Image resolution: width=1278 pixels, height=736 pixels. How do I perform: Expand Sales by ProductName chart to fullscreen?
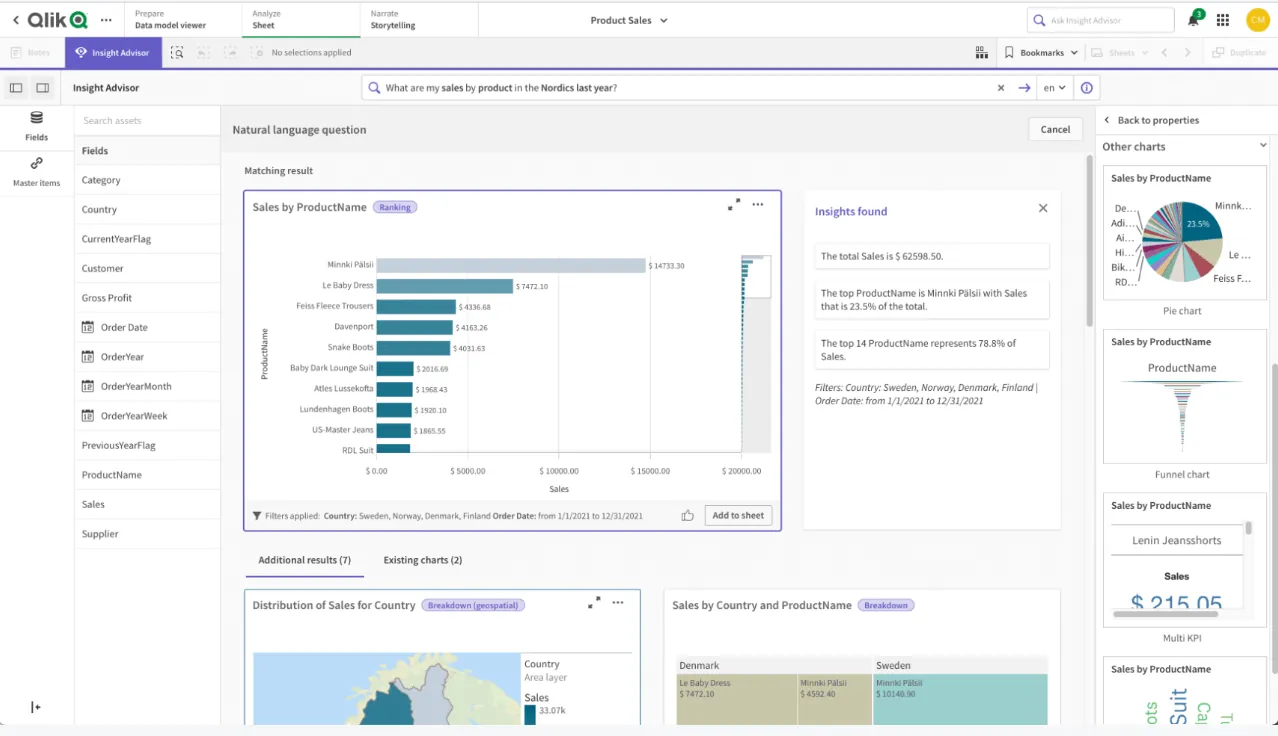click(x=734, y=205)
